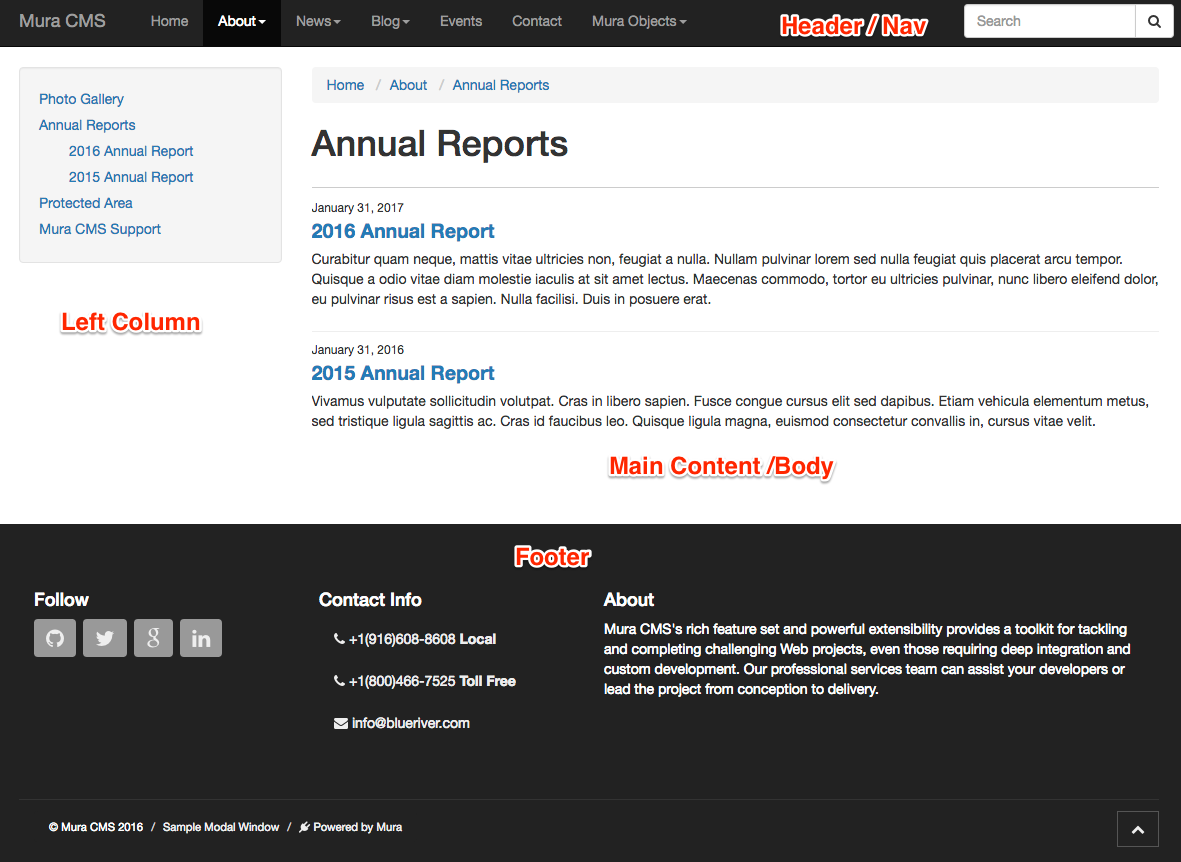This screenshot has width=1181, height=862.
Task: Click Annual Reports in the breadcrumb
Action: point(501,85)
